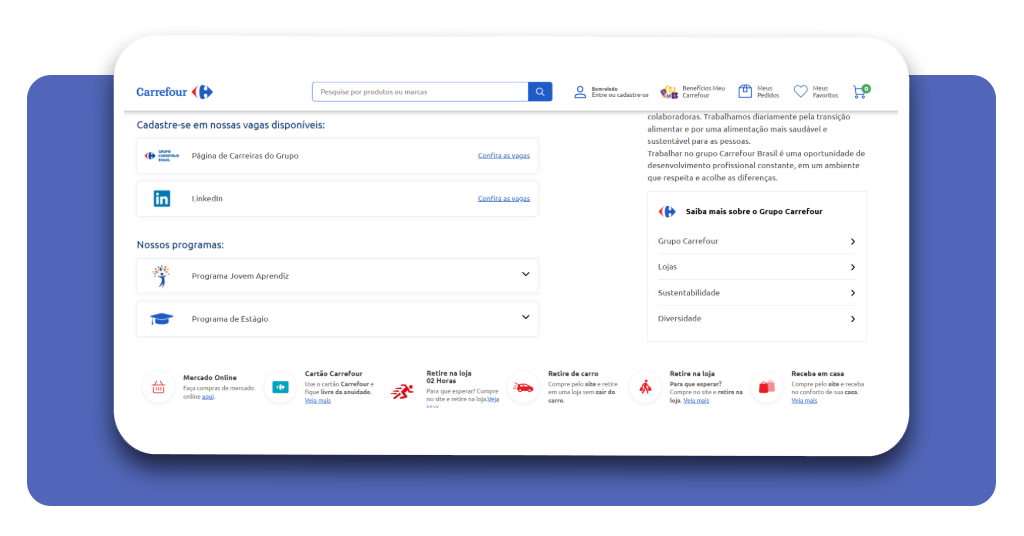Click the red bags Receba em casa icon
Screen dimensions: 1024x536
767,387
